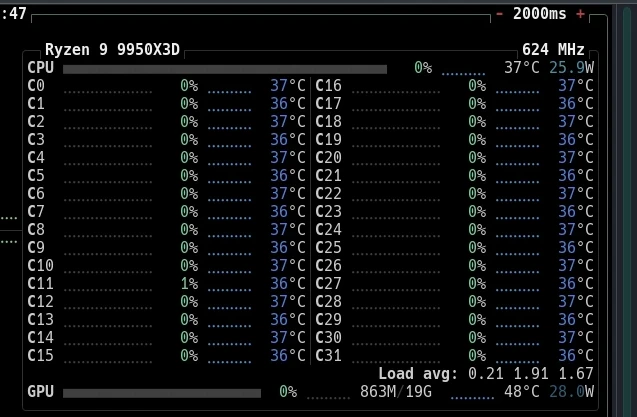This screenshot has height=417, width=637.
Task: Select core C14 row label
Action: point(40,337)
